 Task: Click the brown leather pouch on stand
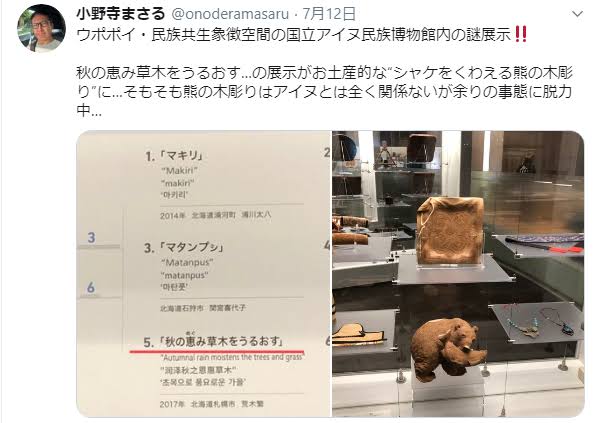click(450, 231)
